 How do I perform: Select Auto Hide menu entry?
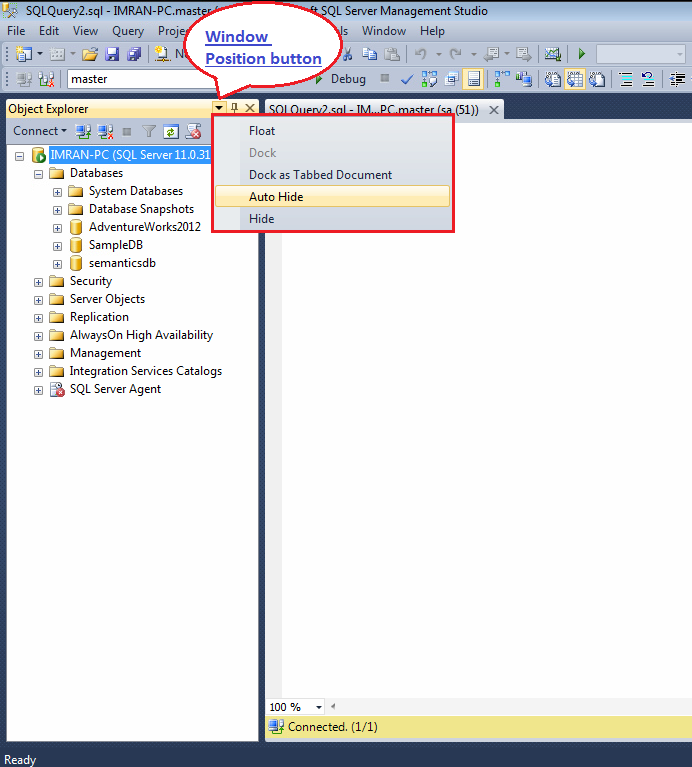coord(332,197)
